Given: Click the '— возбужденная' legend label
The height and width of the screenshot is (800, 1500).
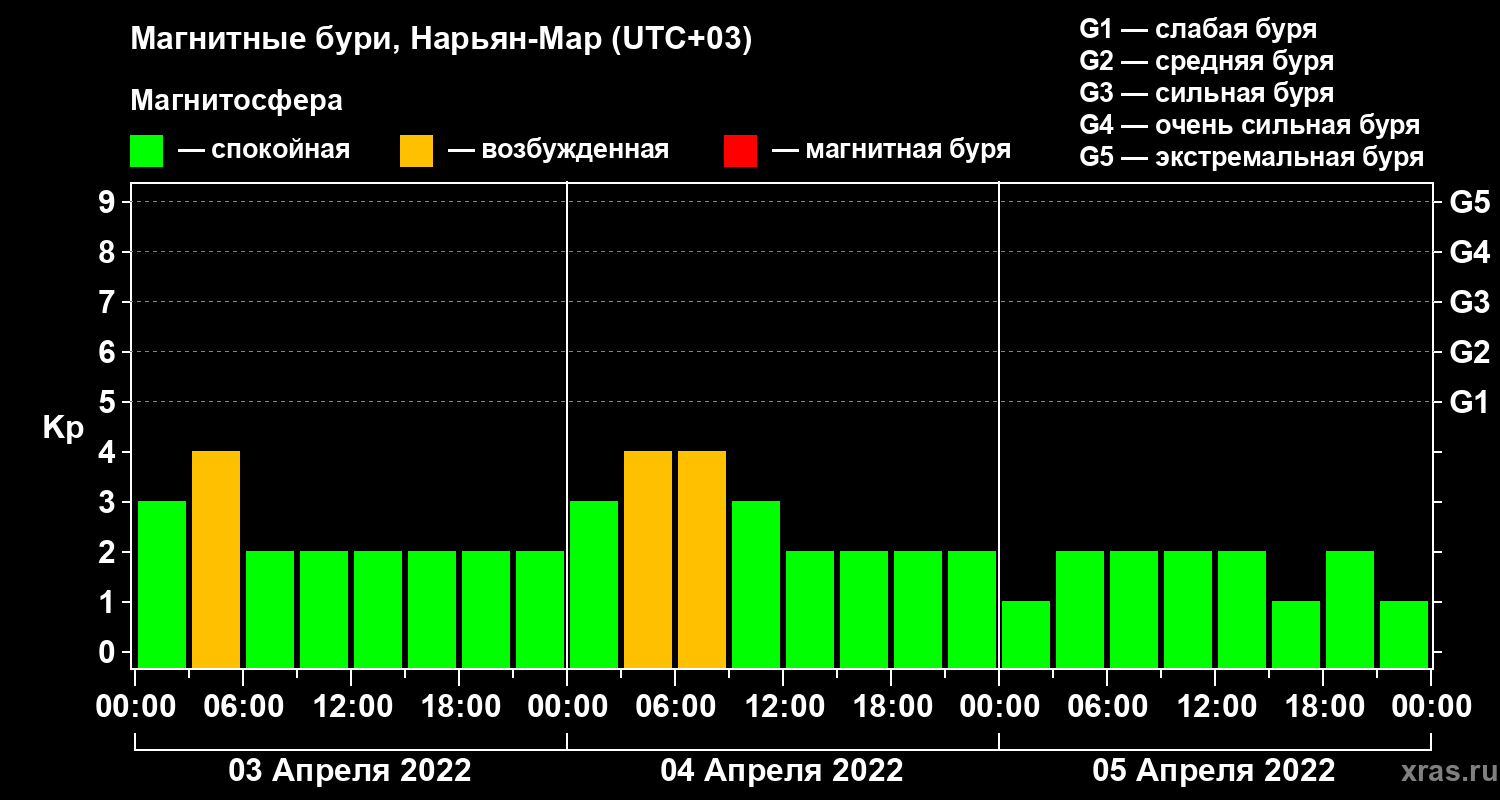Looking at the screenshot, I should [558, 150].
